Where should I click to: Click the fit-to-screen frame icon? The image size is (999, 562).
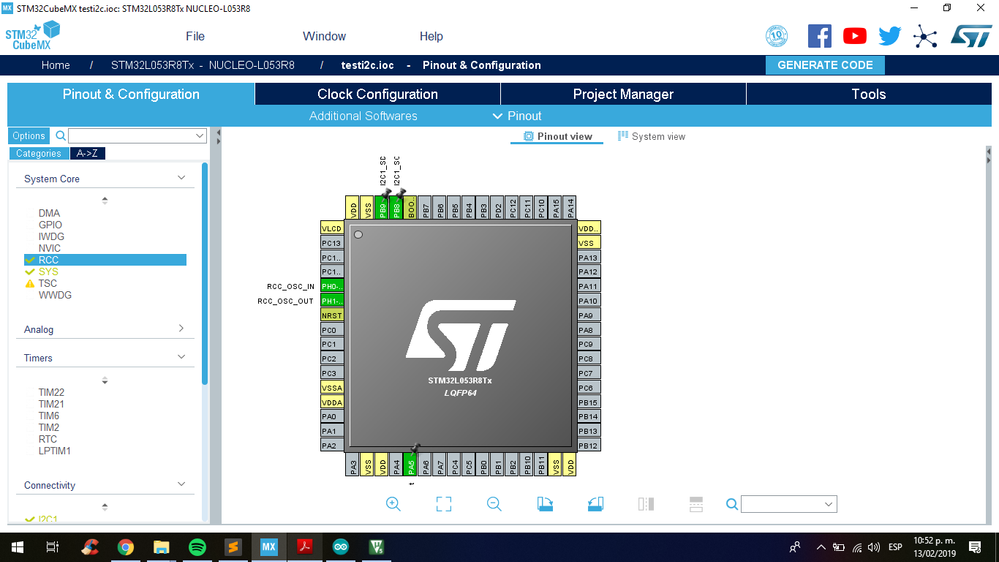click(443, 504)
